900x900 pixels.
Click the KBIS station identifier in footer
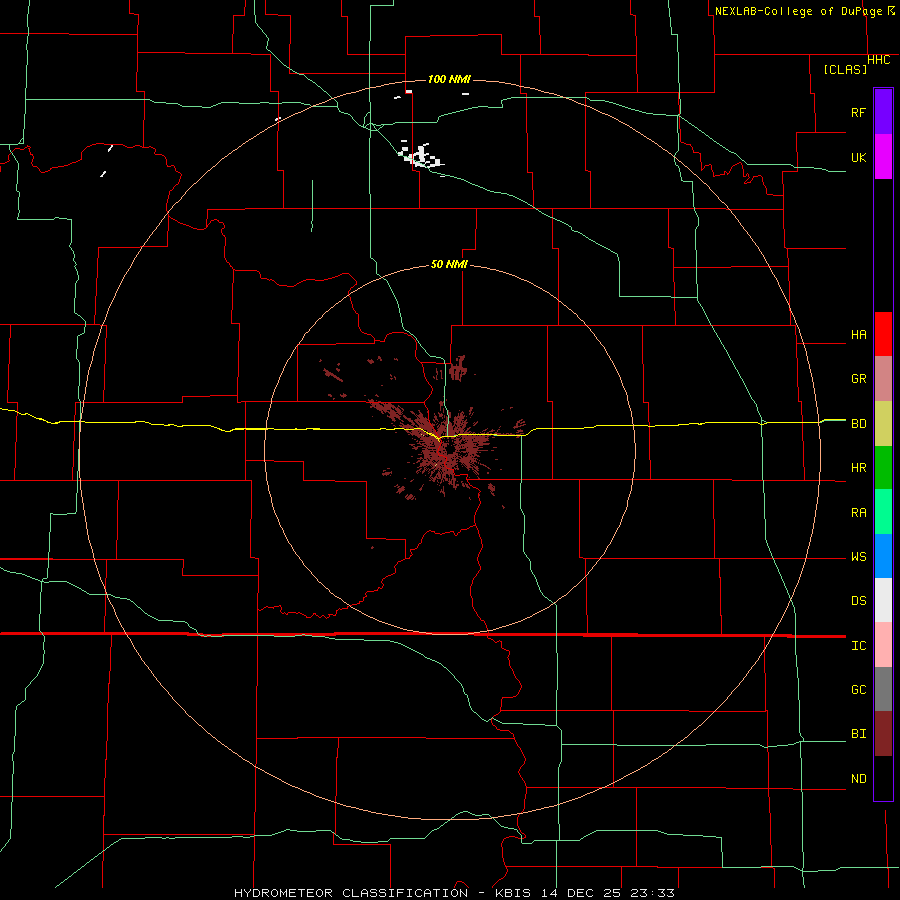click(x=512, y=893)
